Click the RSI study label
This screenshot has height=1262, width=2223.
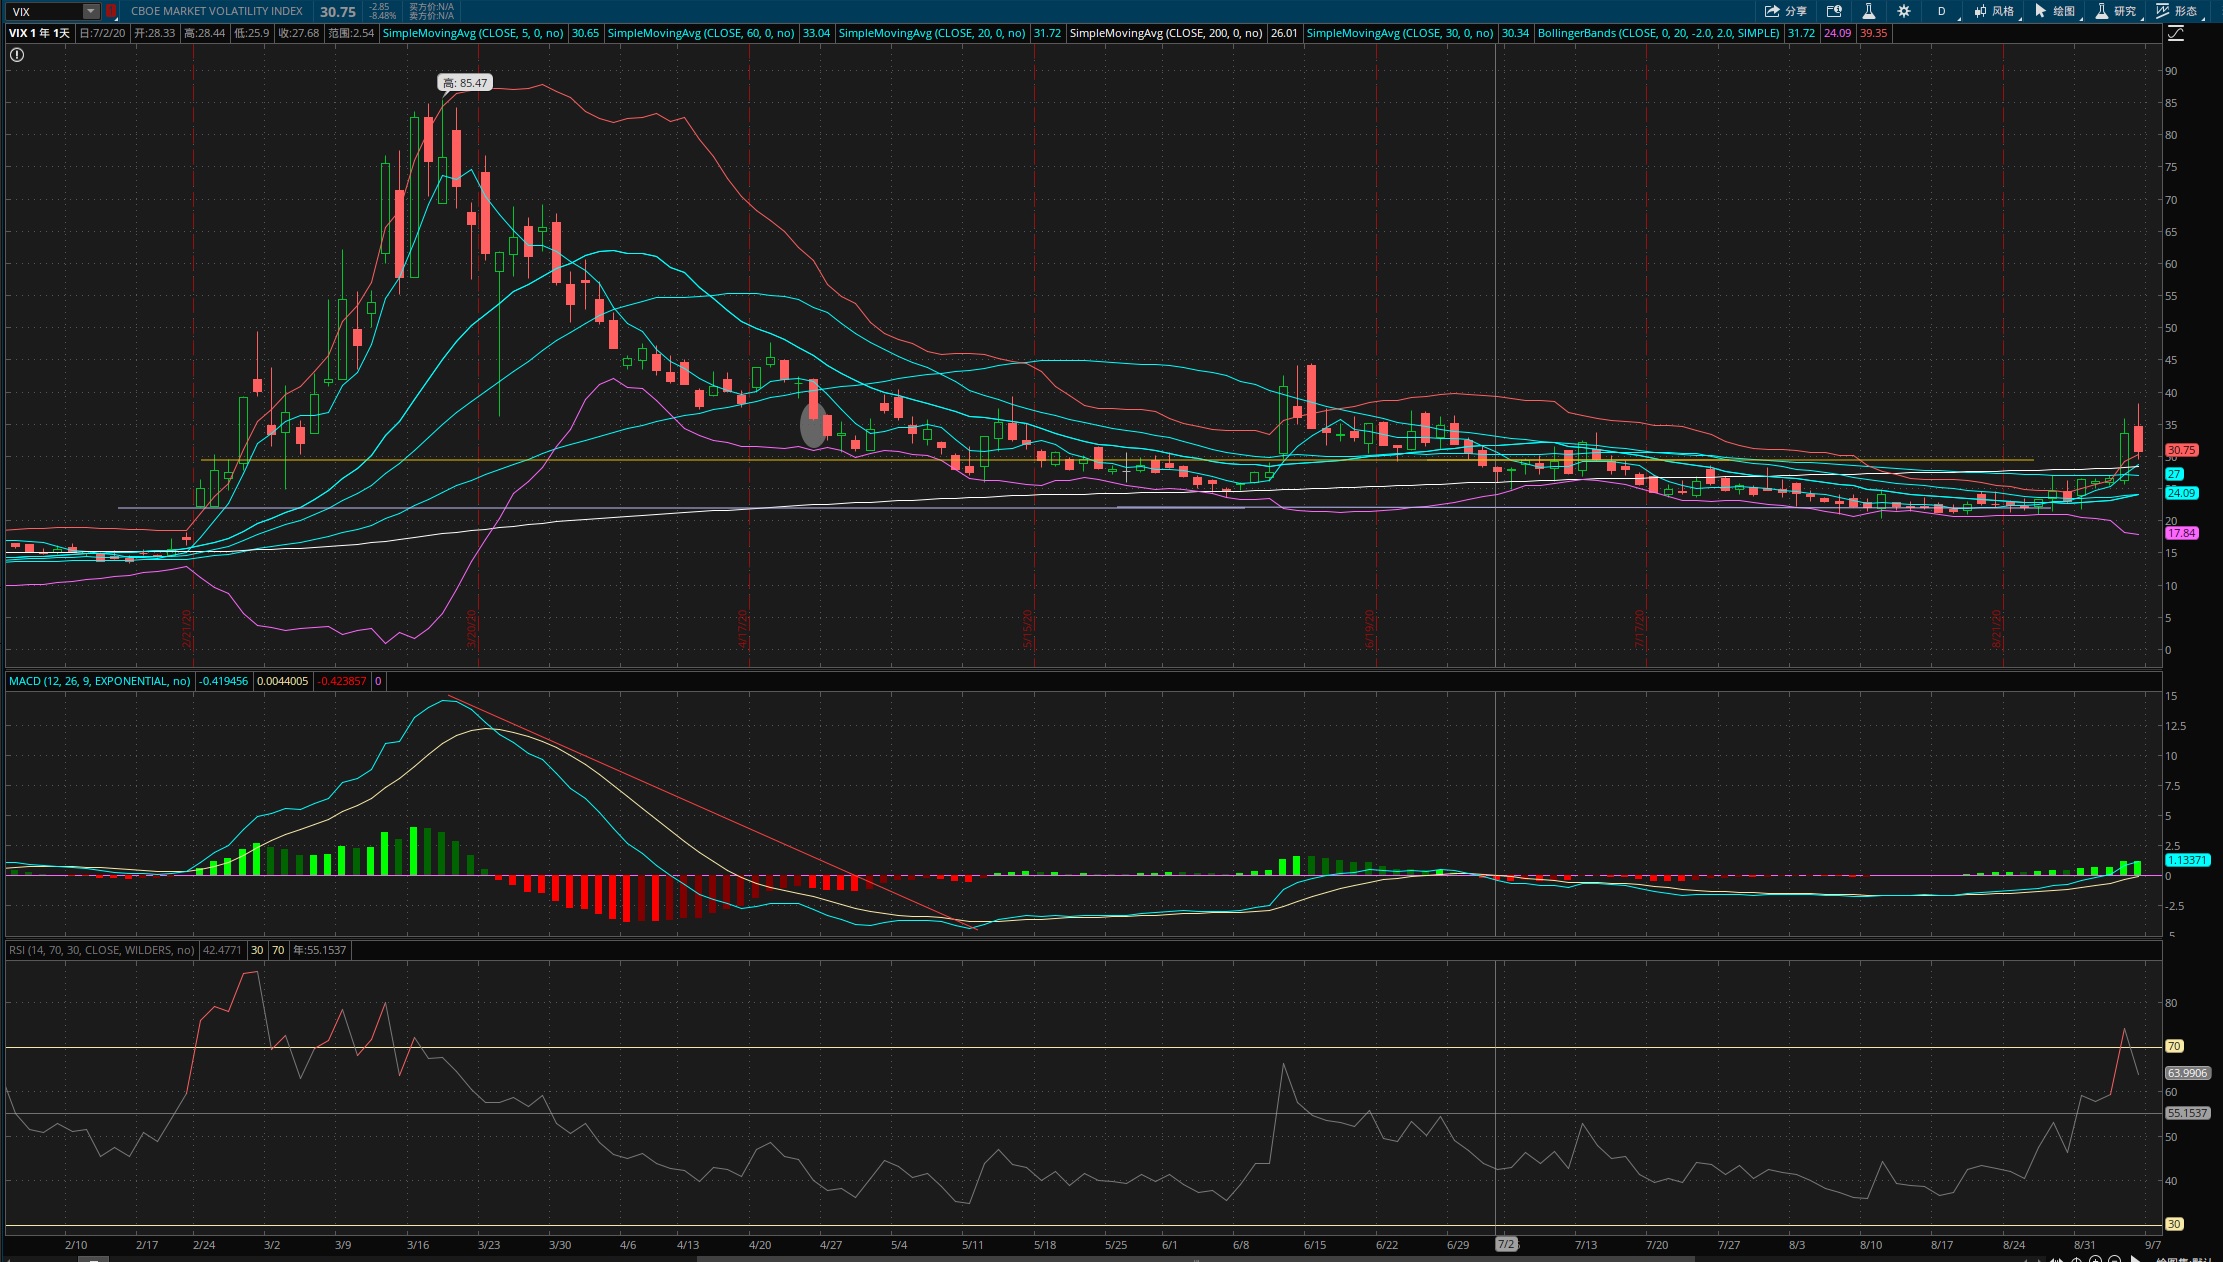(x=101, y=950)
